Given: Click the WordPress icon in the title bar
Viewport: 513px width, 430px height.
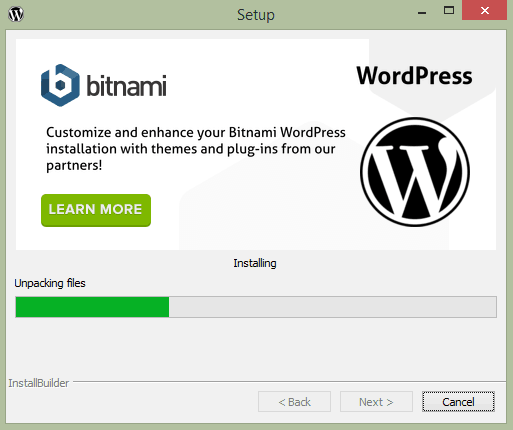Looking at the screenshot, I should (16, 14).
